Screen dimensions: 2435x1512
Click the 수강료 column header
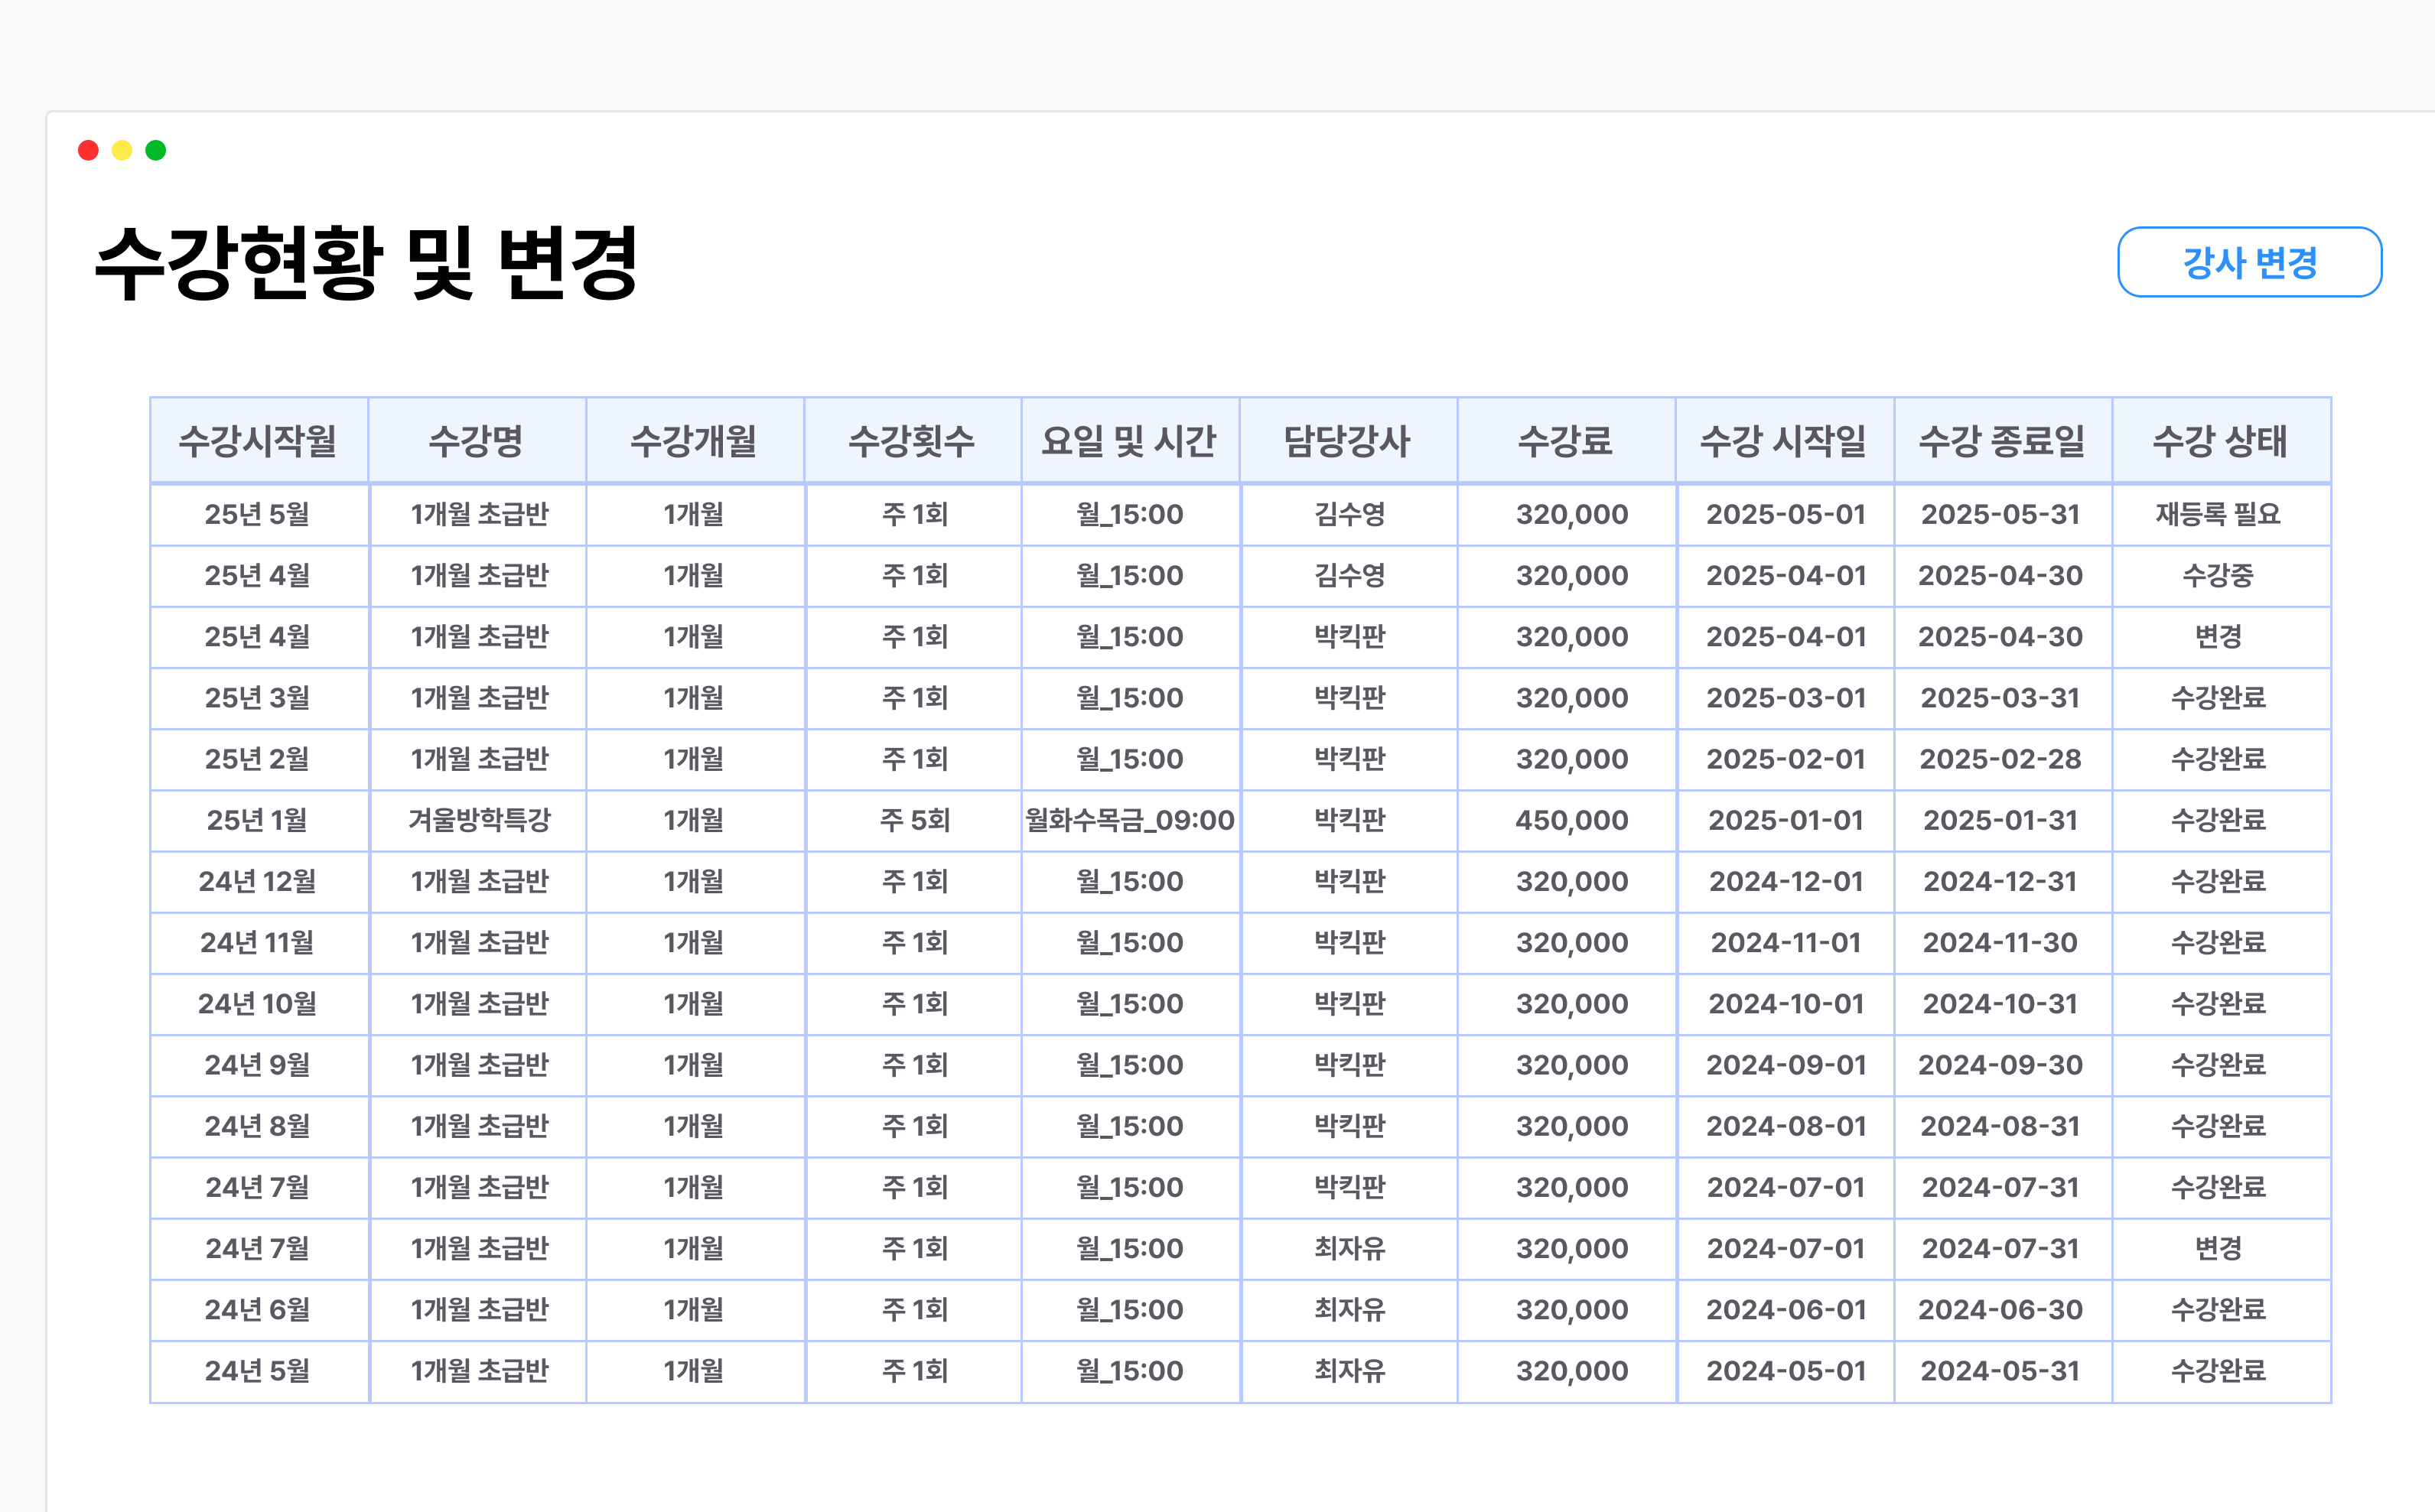coord(1566,440)
